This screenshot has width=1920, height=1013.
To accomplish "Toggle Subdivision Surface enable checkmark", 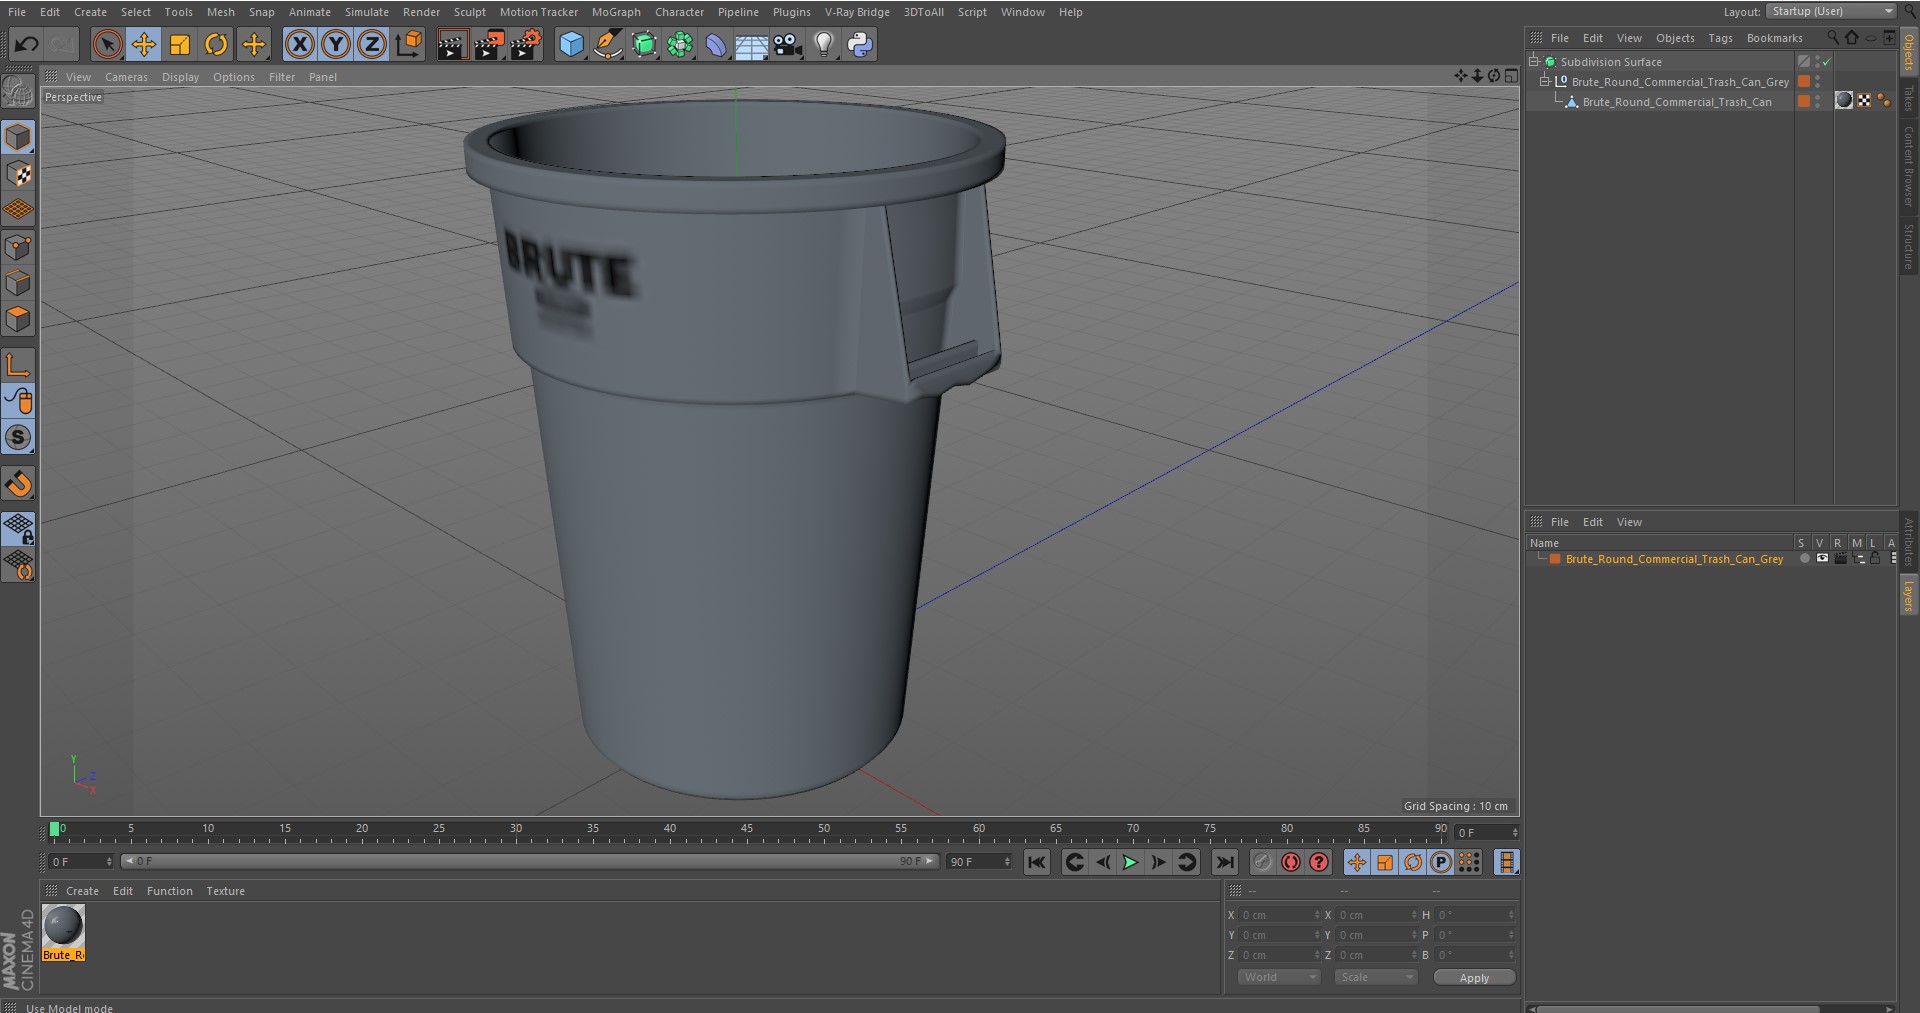I will (1827, 61).
